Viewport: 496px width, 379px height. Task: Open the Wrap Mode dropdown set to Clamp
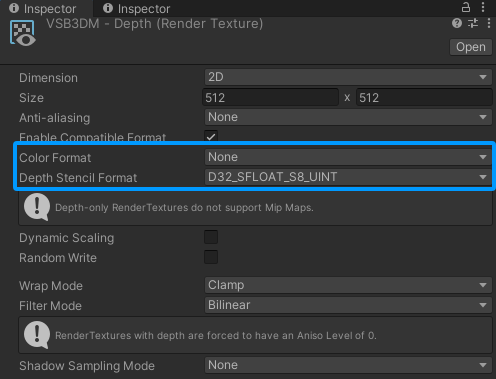[348, 285]
